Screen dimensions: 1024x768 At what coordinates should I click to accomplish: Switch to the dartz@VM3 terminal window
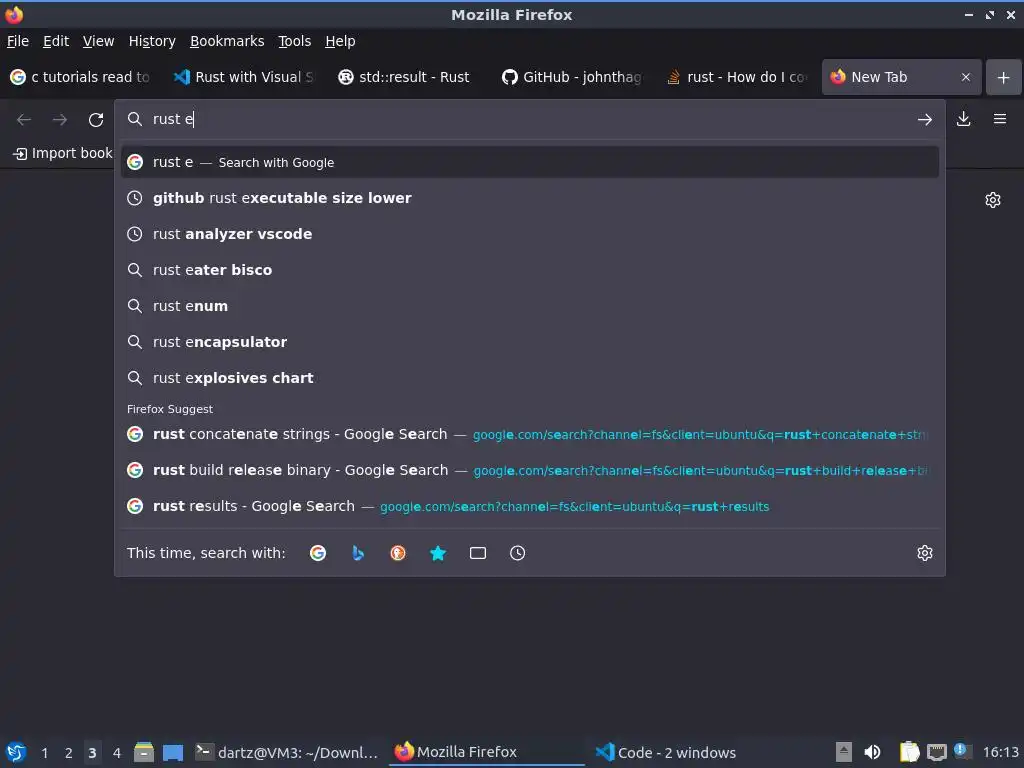(287, 752)
